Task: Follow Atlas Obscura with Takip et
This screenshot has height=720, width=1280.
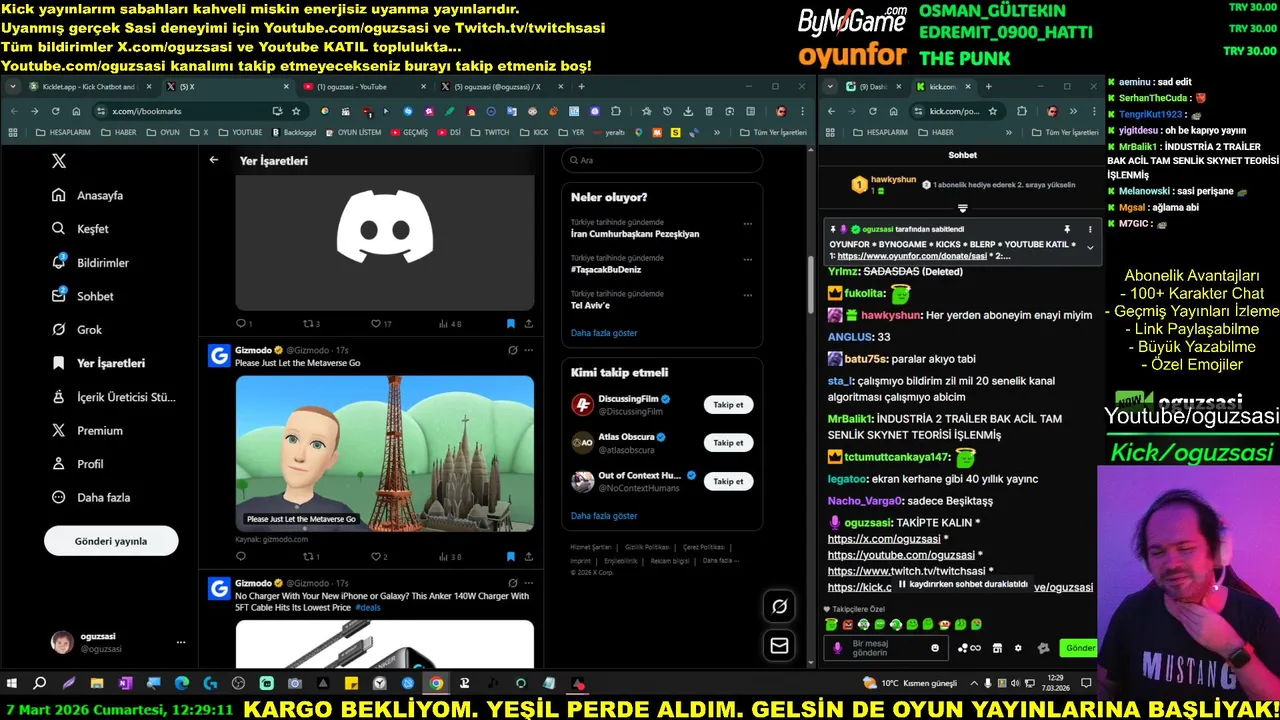Action: pos(728,443)
